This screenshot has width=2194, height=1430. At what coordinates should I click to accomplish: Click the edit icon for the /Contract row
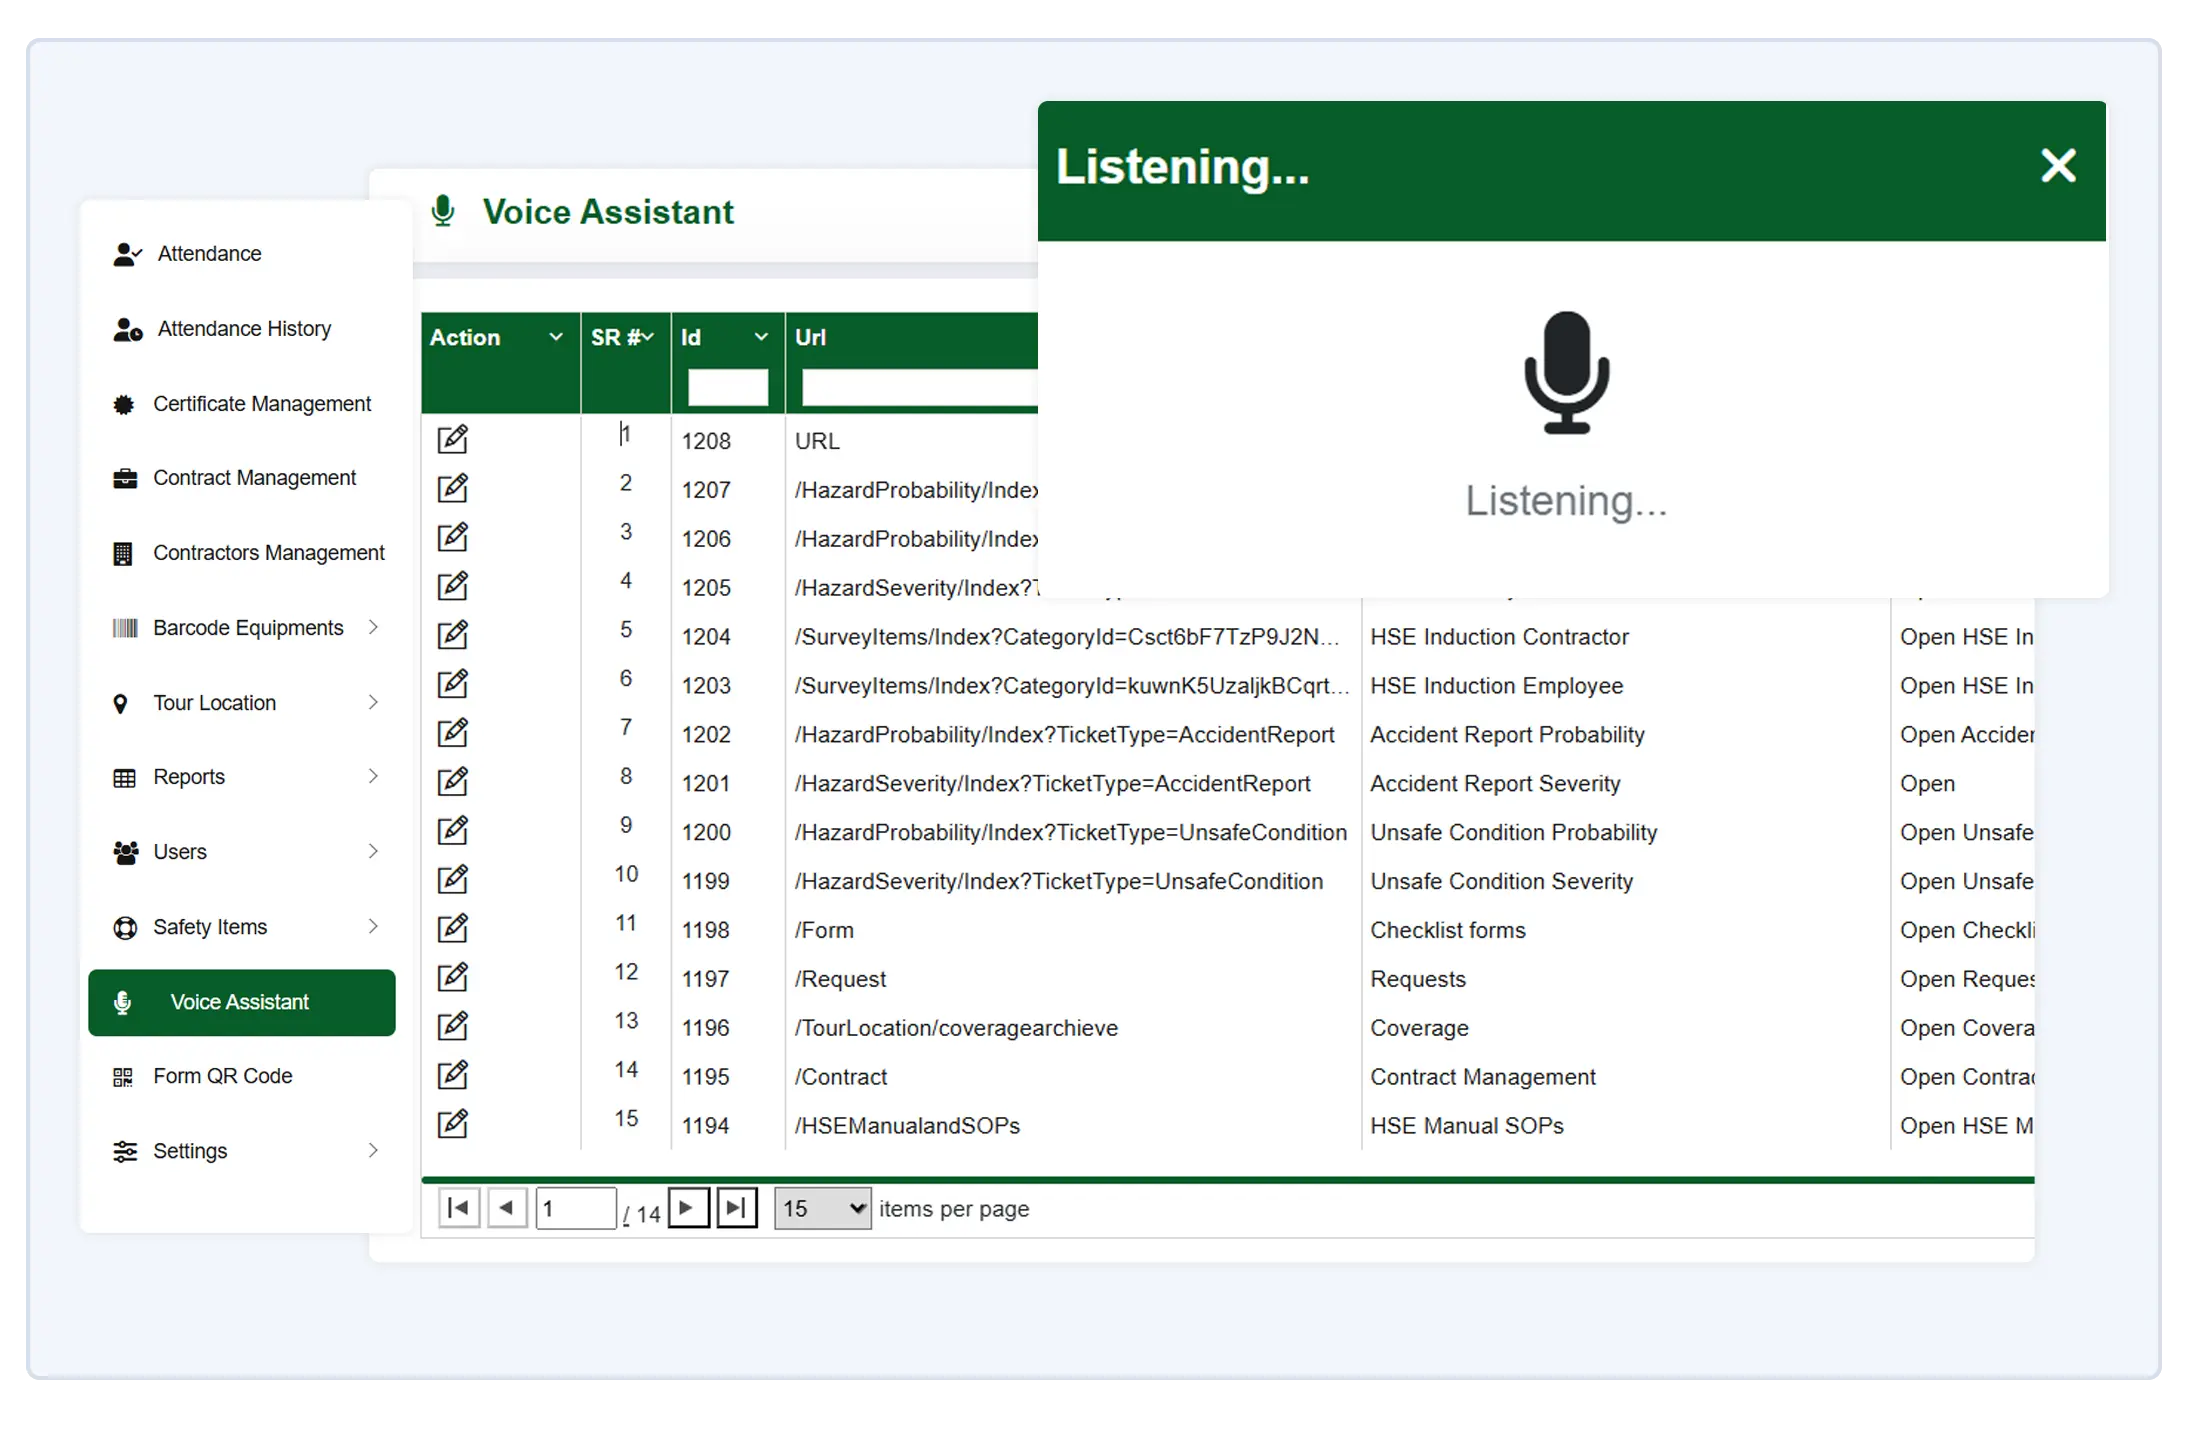pos(452,1075)
